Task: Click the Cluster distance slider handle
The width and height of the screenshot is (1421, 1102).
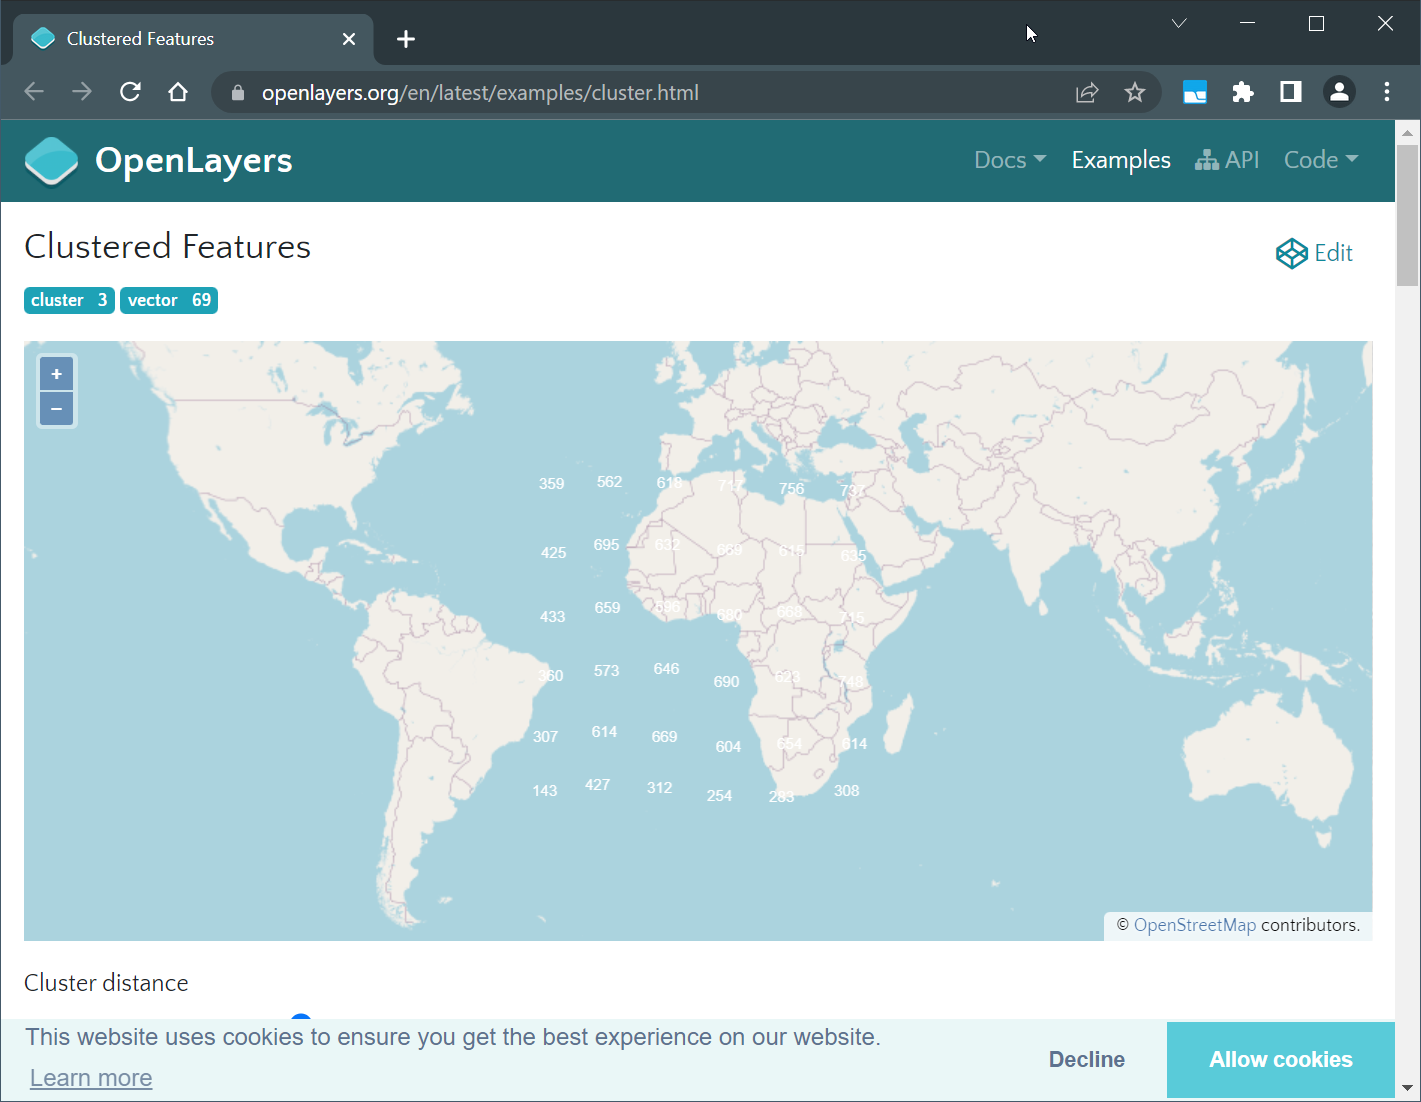Action: point(301,1022)
